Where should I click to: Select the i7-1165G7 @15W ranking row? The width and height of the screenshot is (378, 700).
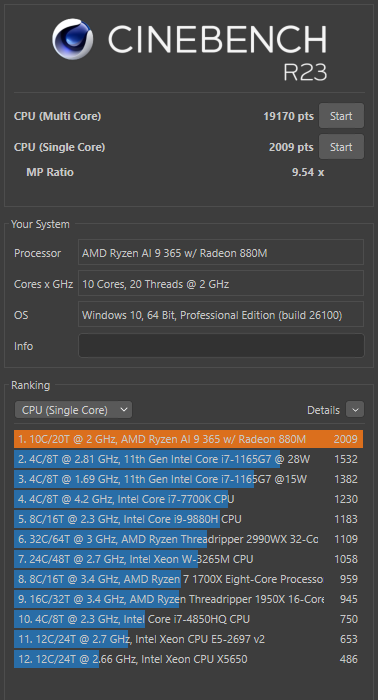pyautogui.click(x=188, y=479)
